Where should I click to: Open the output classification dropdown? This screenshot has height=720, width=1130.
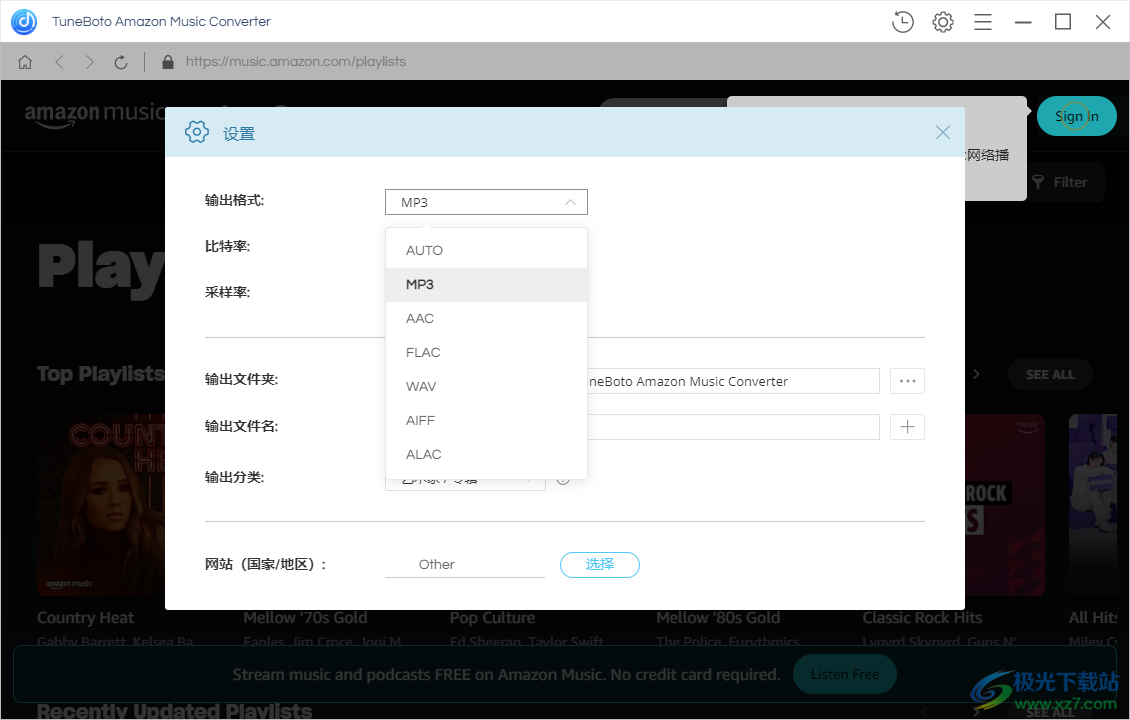(x=465, y=483)
